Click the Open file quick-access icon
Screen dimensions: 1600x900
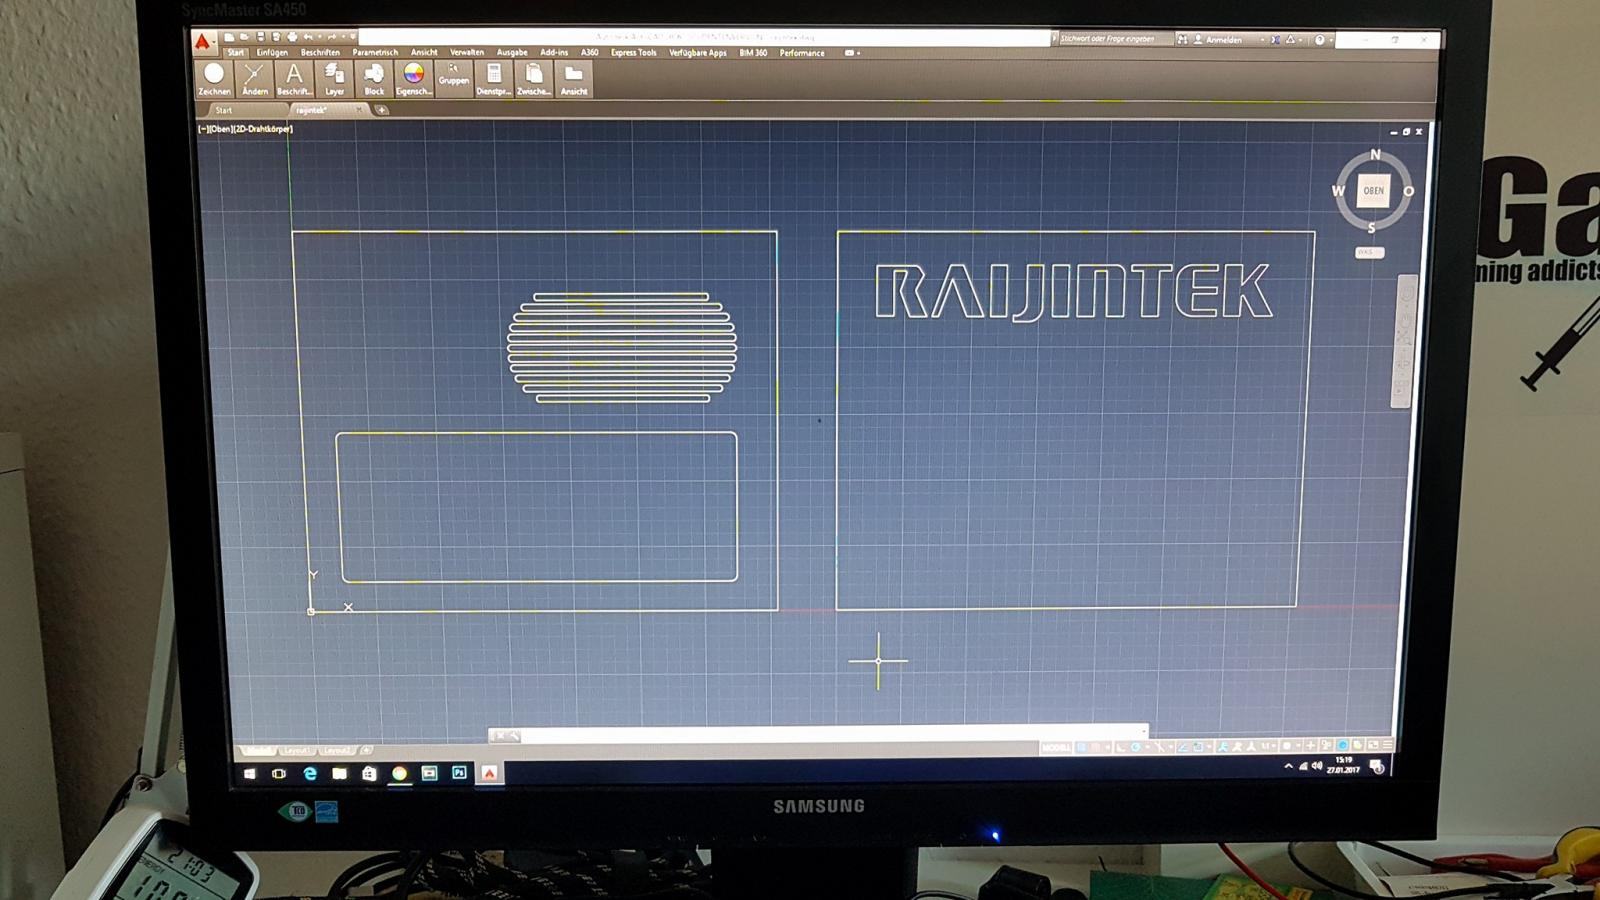[x=244, y=37]
